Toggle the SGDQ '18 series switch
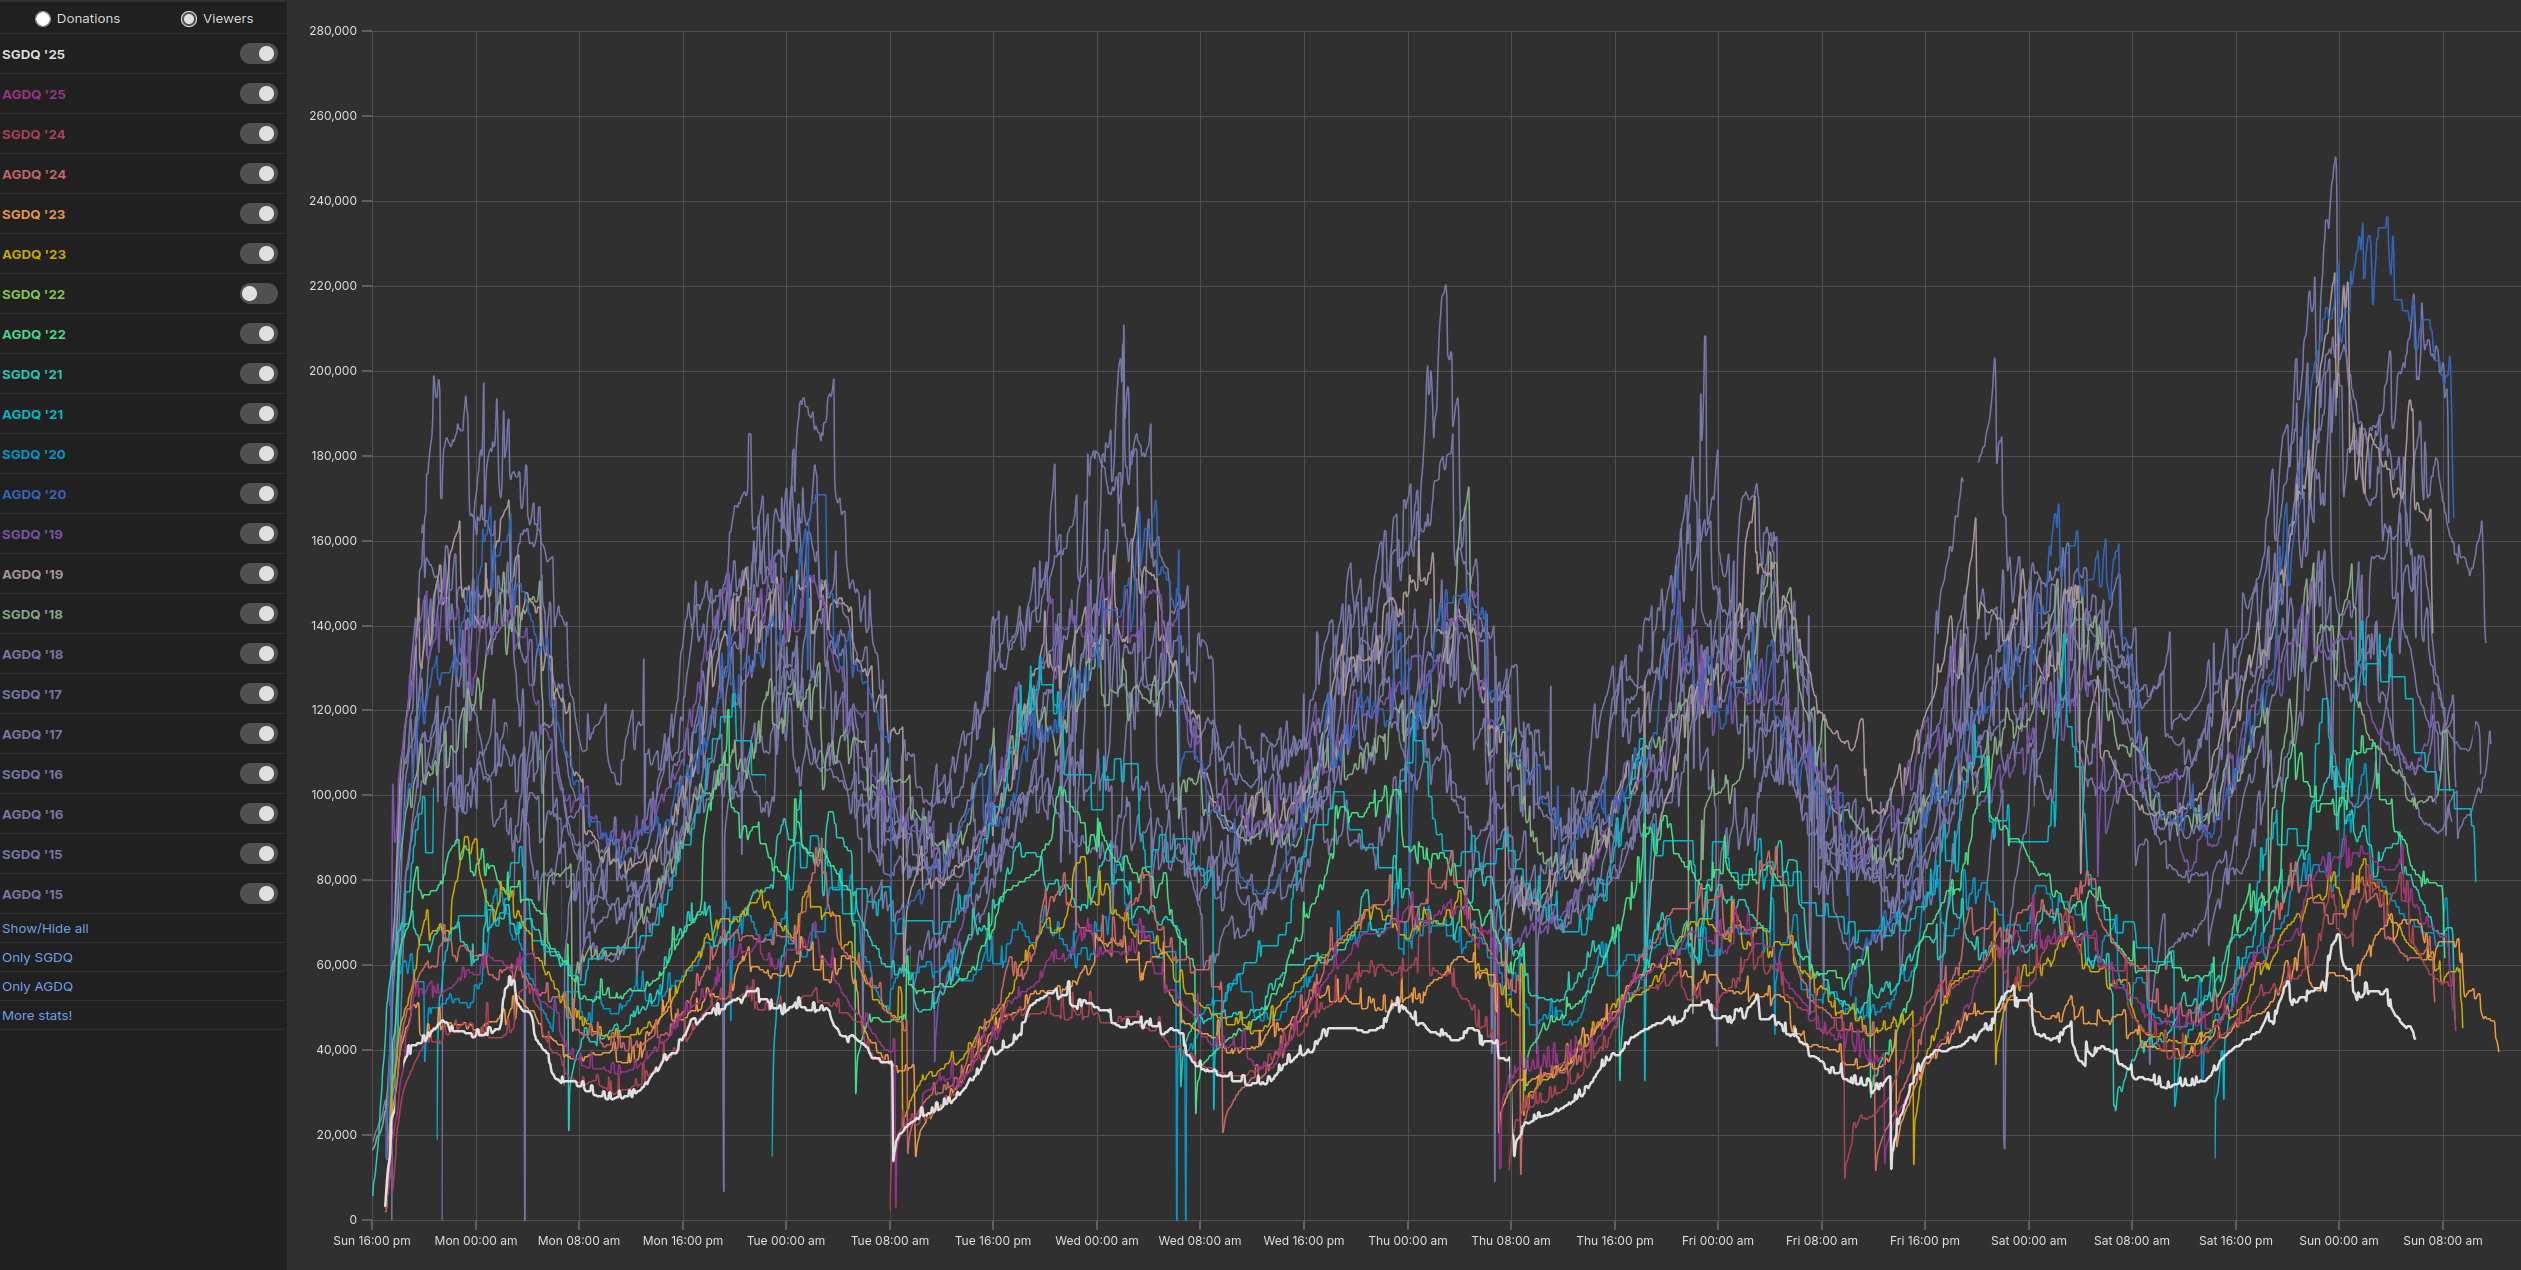Image resolution: width=2521 pixels, height=1270 pixels. pos(259,614)
